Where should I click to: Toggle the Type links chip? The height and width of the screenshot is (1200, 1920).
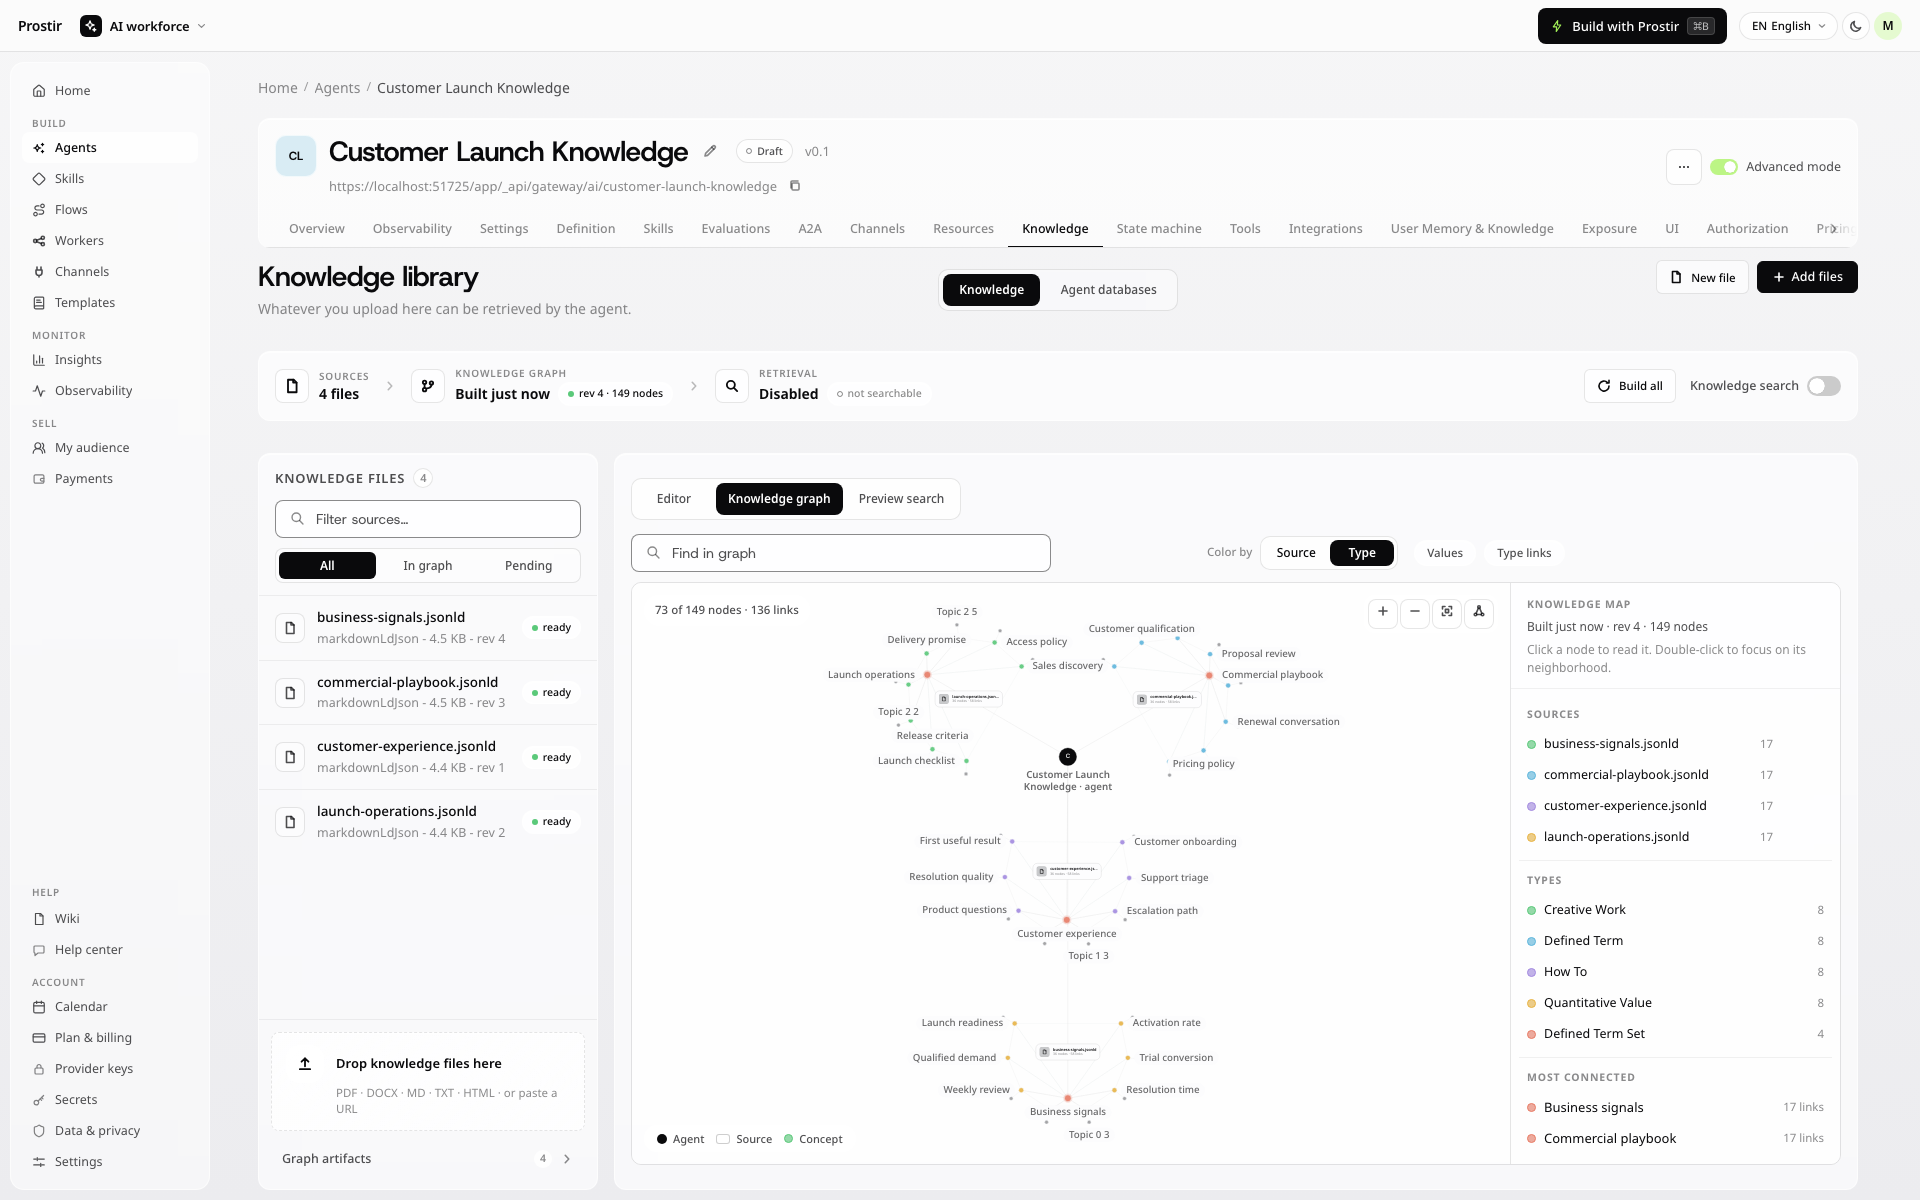1524,553
